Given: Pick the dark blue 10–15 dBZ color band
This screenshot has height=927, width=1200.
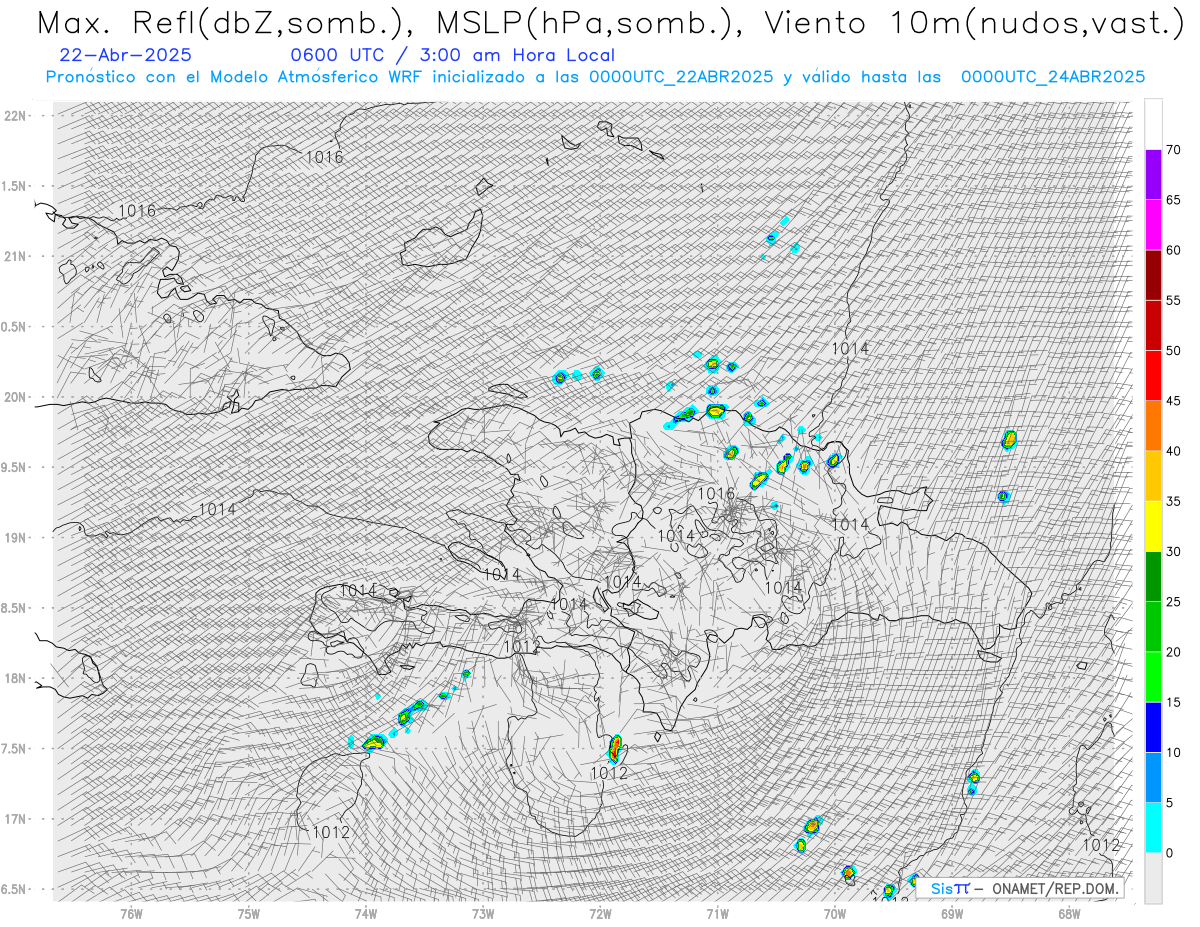Looking at the screenshot, I should click(x=1153, y=727).
